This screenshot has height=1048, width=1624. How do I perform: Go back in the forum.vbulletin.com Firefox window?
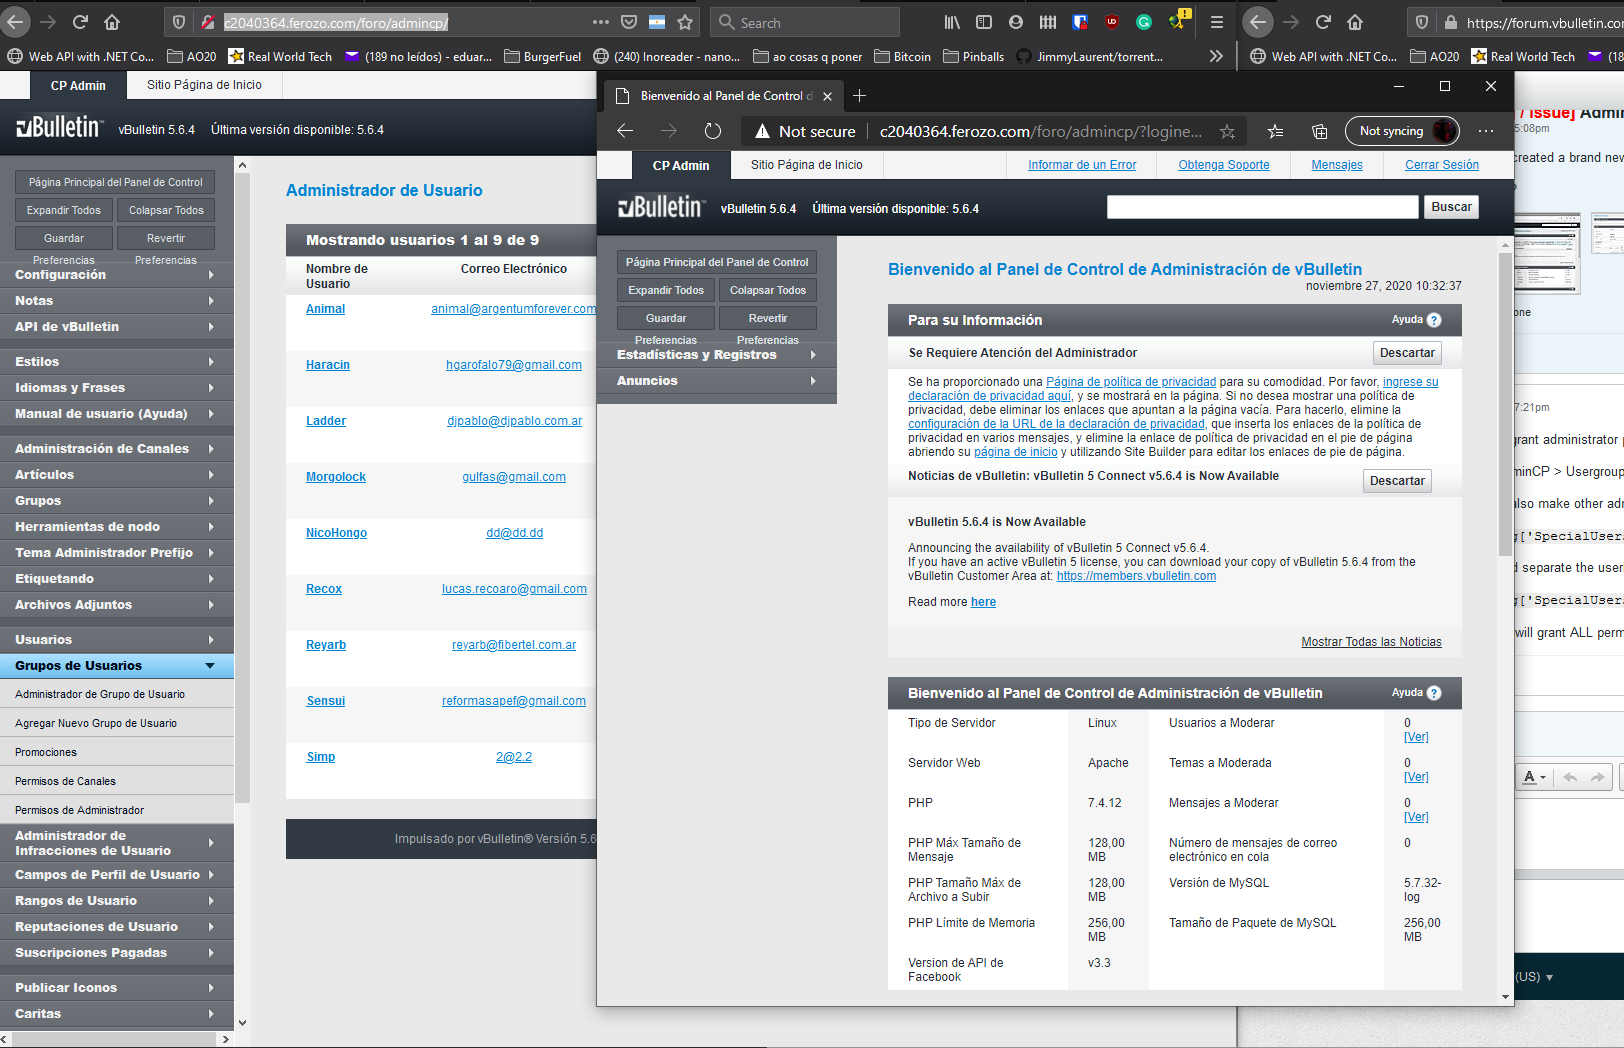pyautogui.click(x=1258, y=22)
